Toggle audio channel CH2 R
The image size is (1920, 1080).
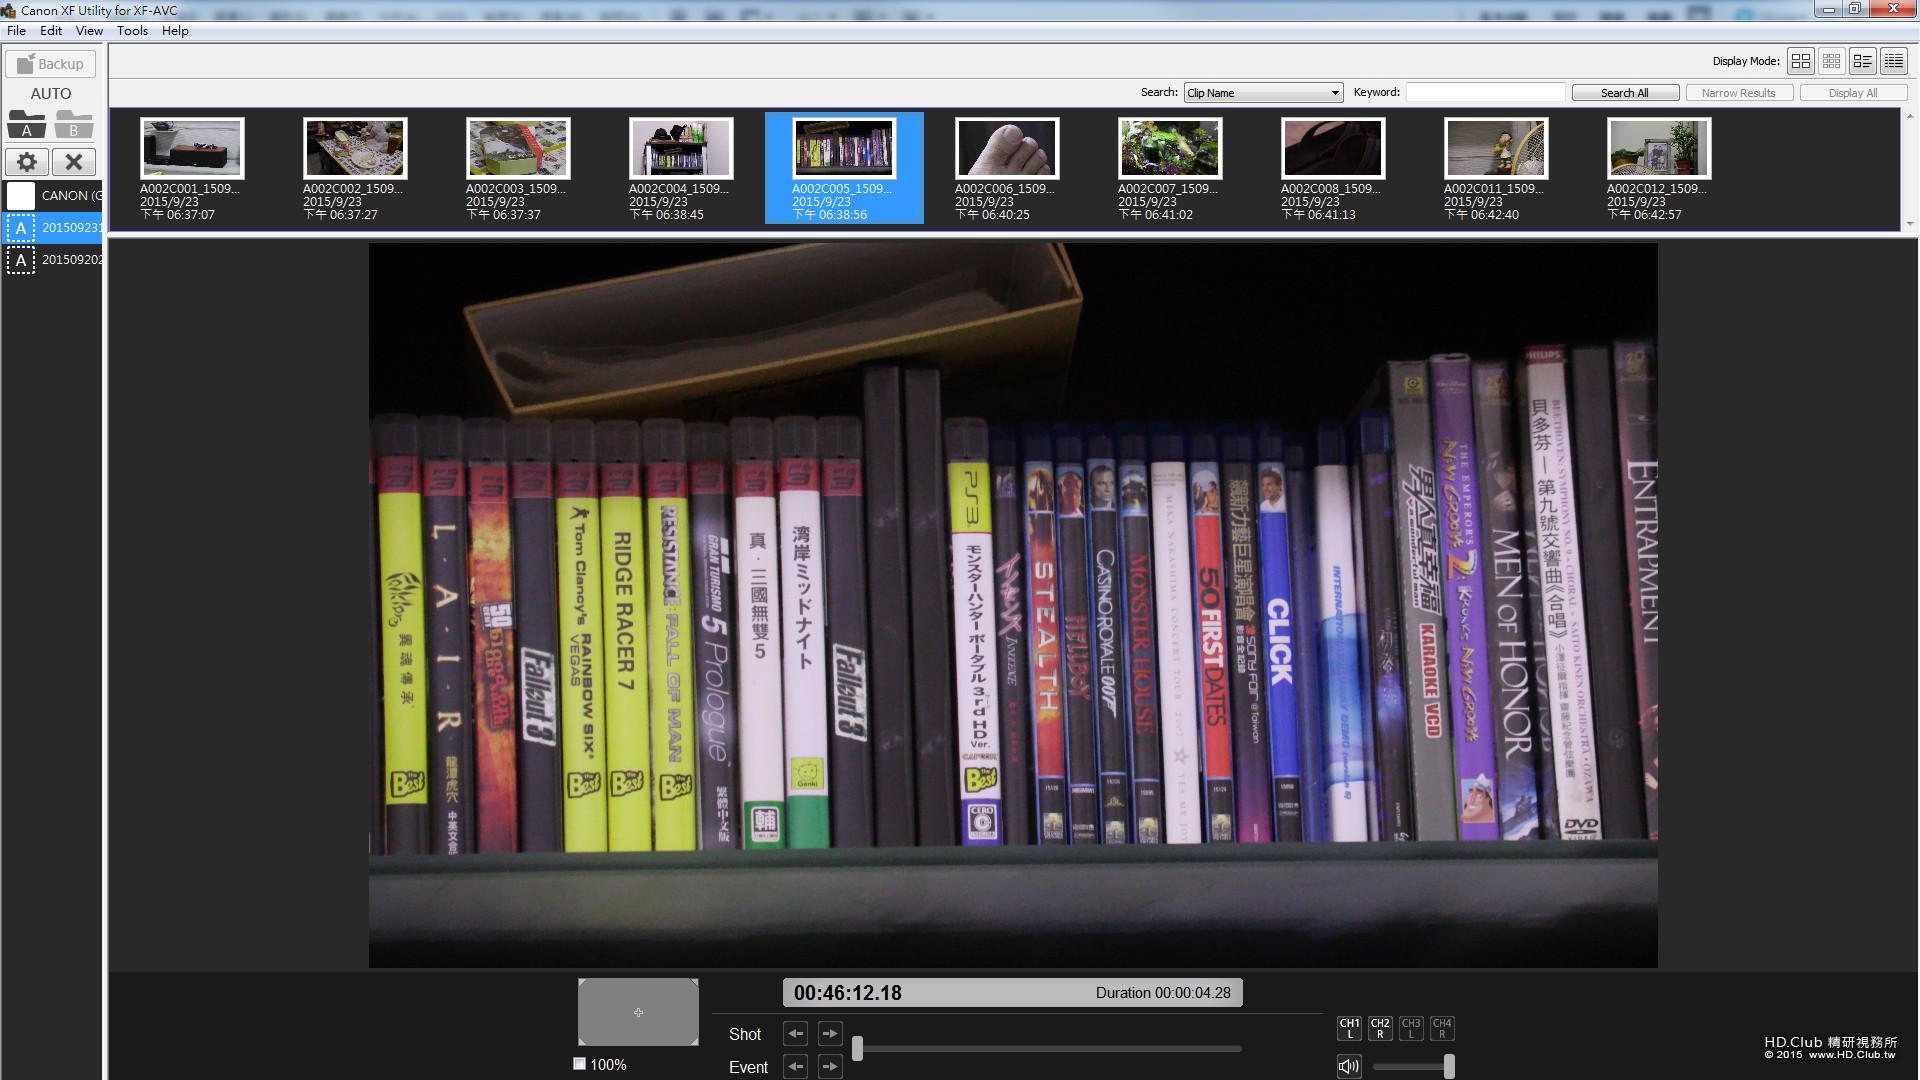coord(1380,1028)
